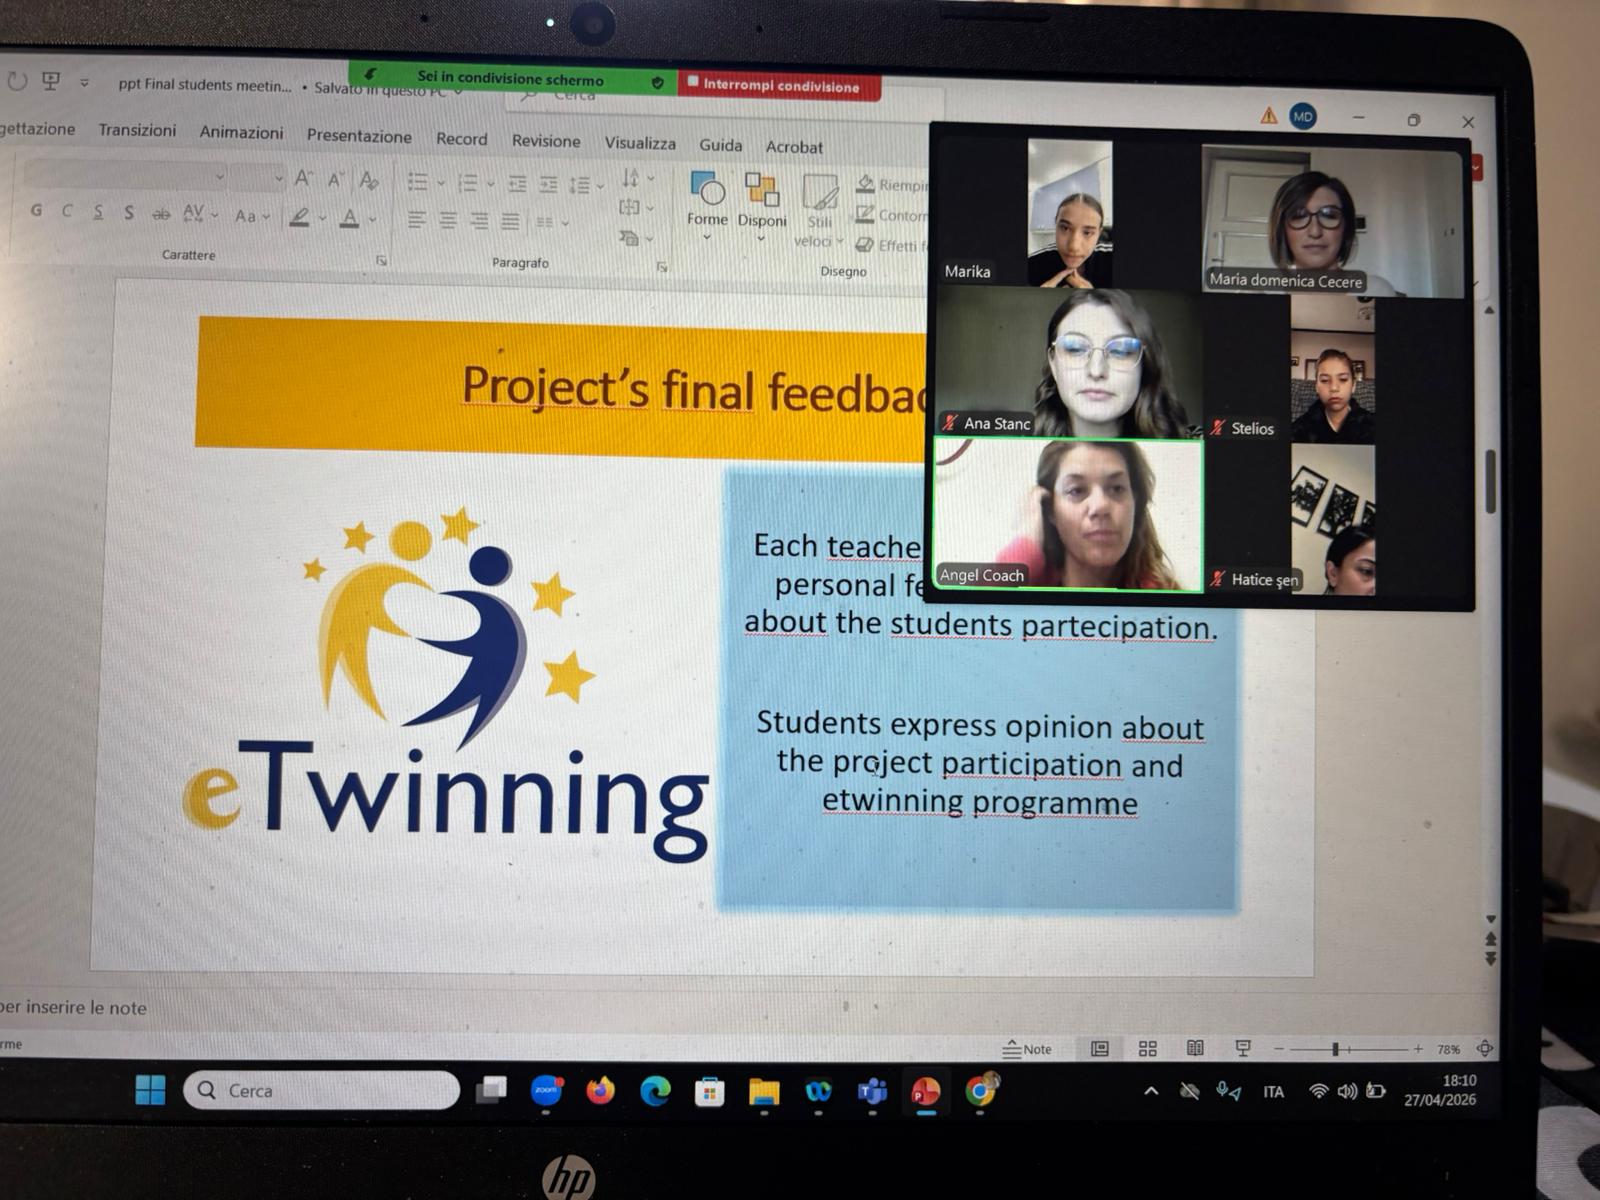Open the font size combo box
Screen dimensions: 1600x1200
click(x=258, y=178)
